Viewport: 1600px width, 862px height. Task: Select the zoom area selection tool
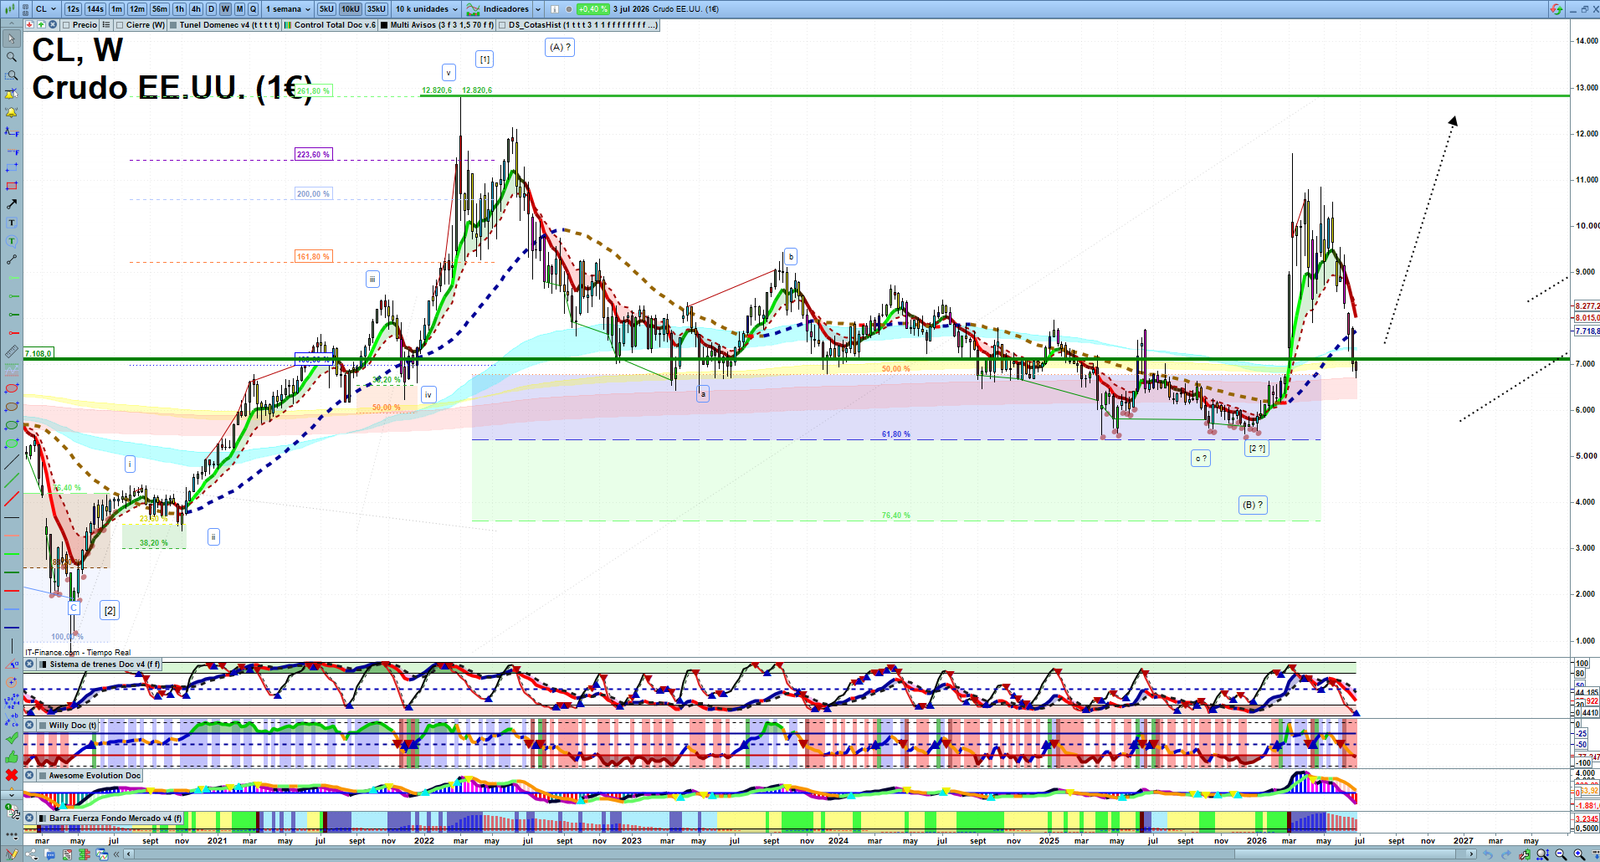(12, 75)
